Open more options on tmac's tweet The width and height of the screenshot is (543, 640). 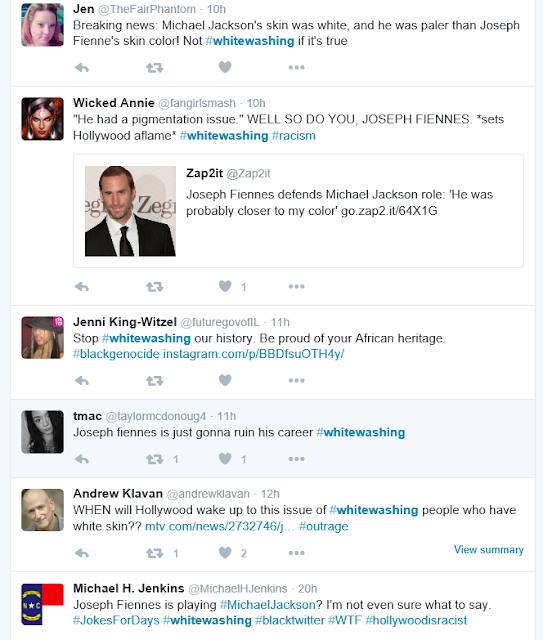point(296,459)
